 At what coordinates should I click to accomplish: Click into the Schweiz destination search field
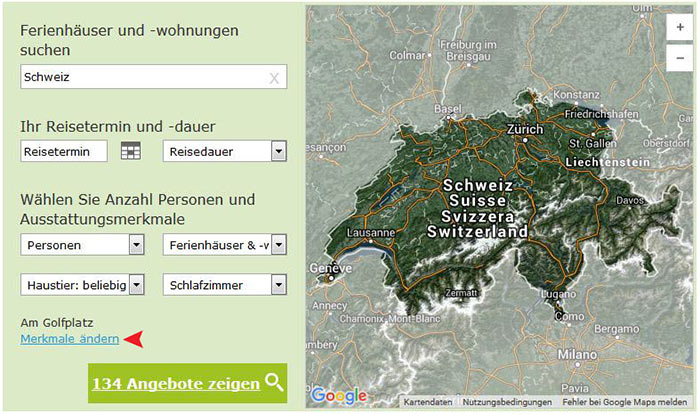click(154, 77)
